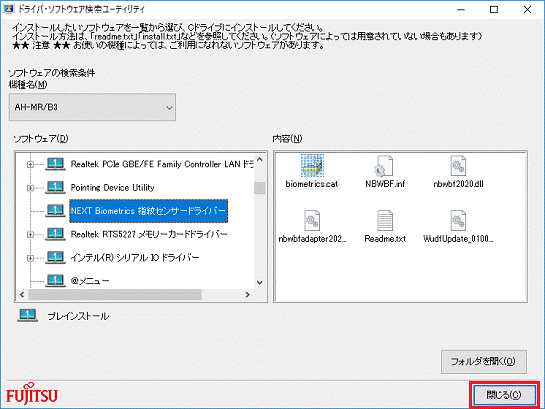Expand the Realtek PCIe GBE/FE tree node

31,164
